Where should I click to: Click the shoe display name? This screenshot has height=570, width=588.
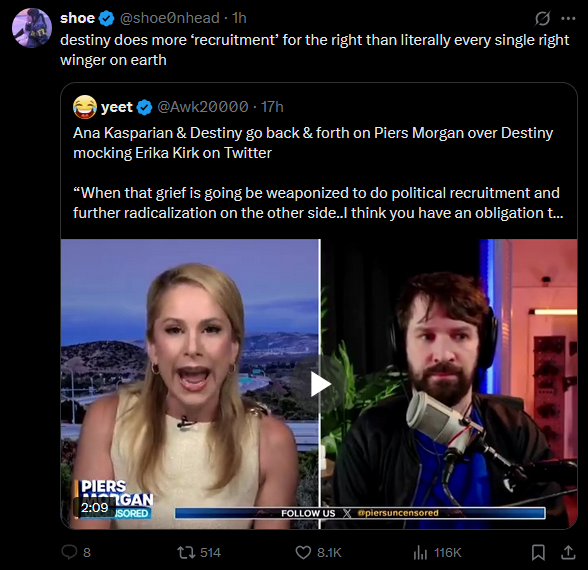[x=78, y=18]
